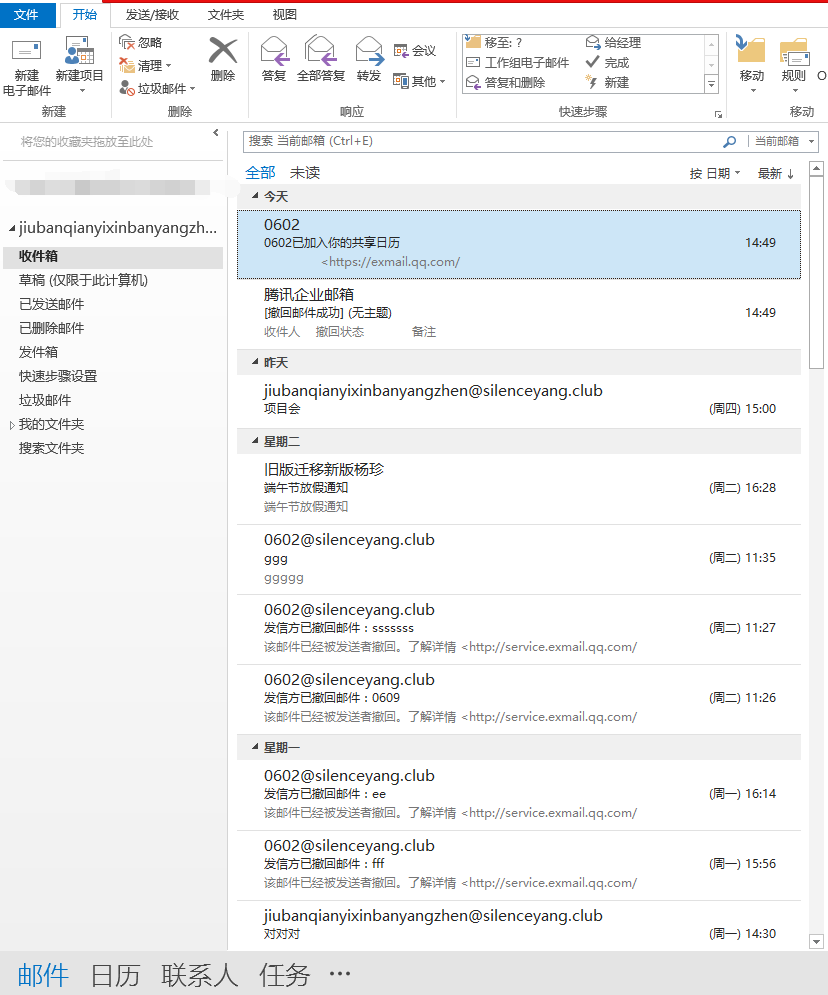The height and width of the screenshot is (995, 828).
Task: Expand the quick steps gallery more arrow
Action: click(711, 84)
